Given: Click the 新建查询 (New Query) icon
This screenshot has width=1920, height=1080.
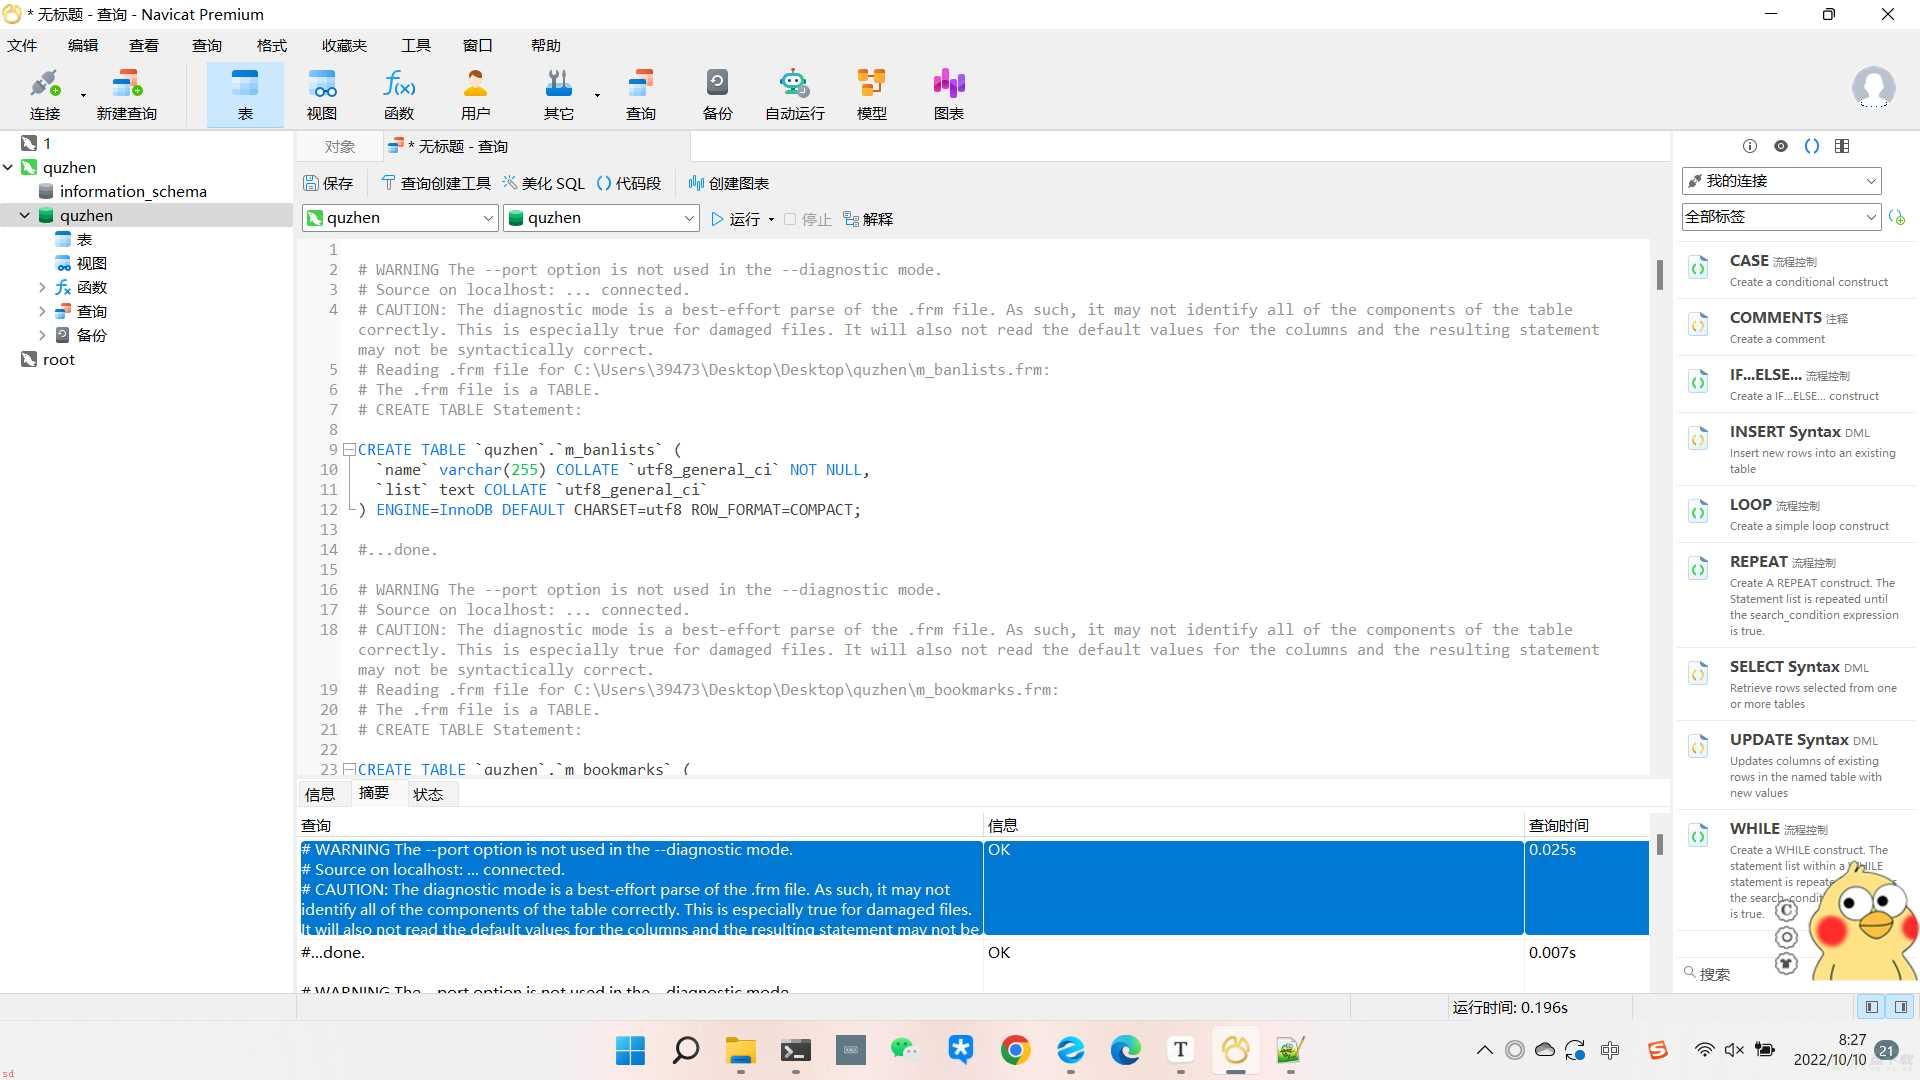Looking at the screenshot, I should click(x=127, y=92).
